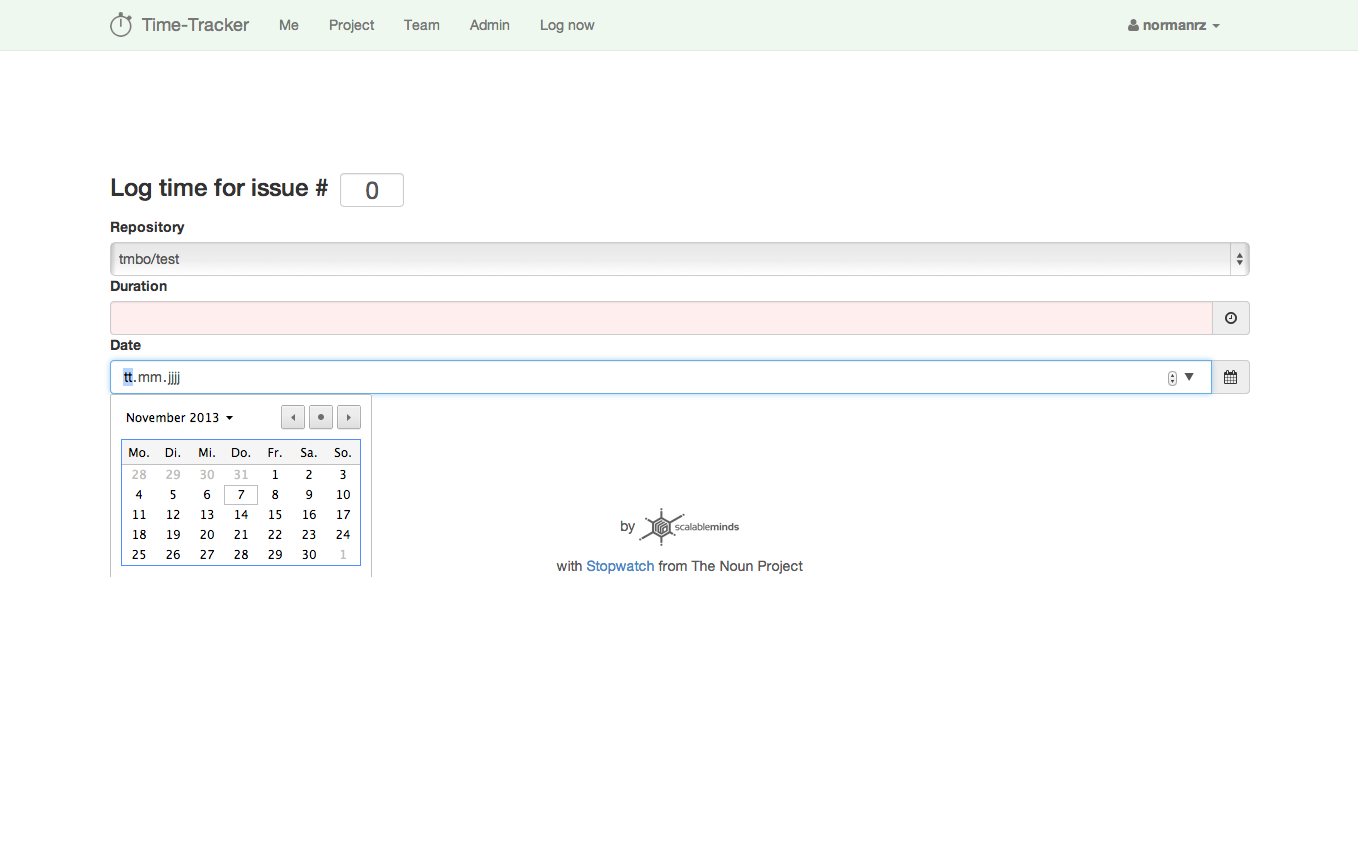
Task: Click the date field spinner stepper
Action: (x=1172, y=378)
